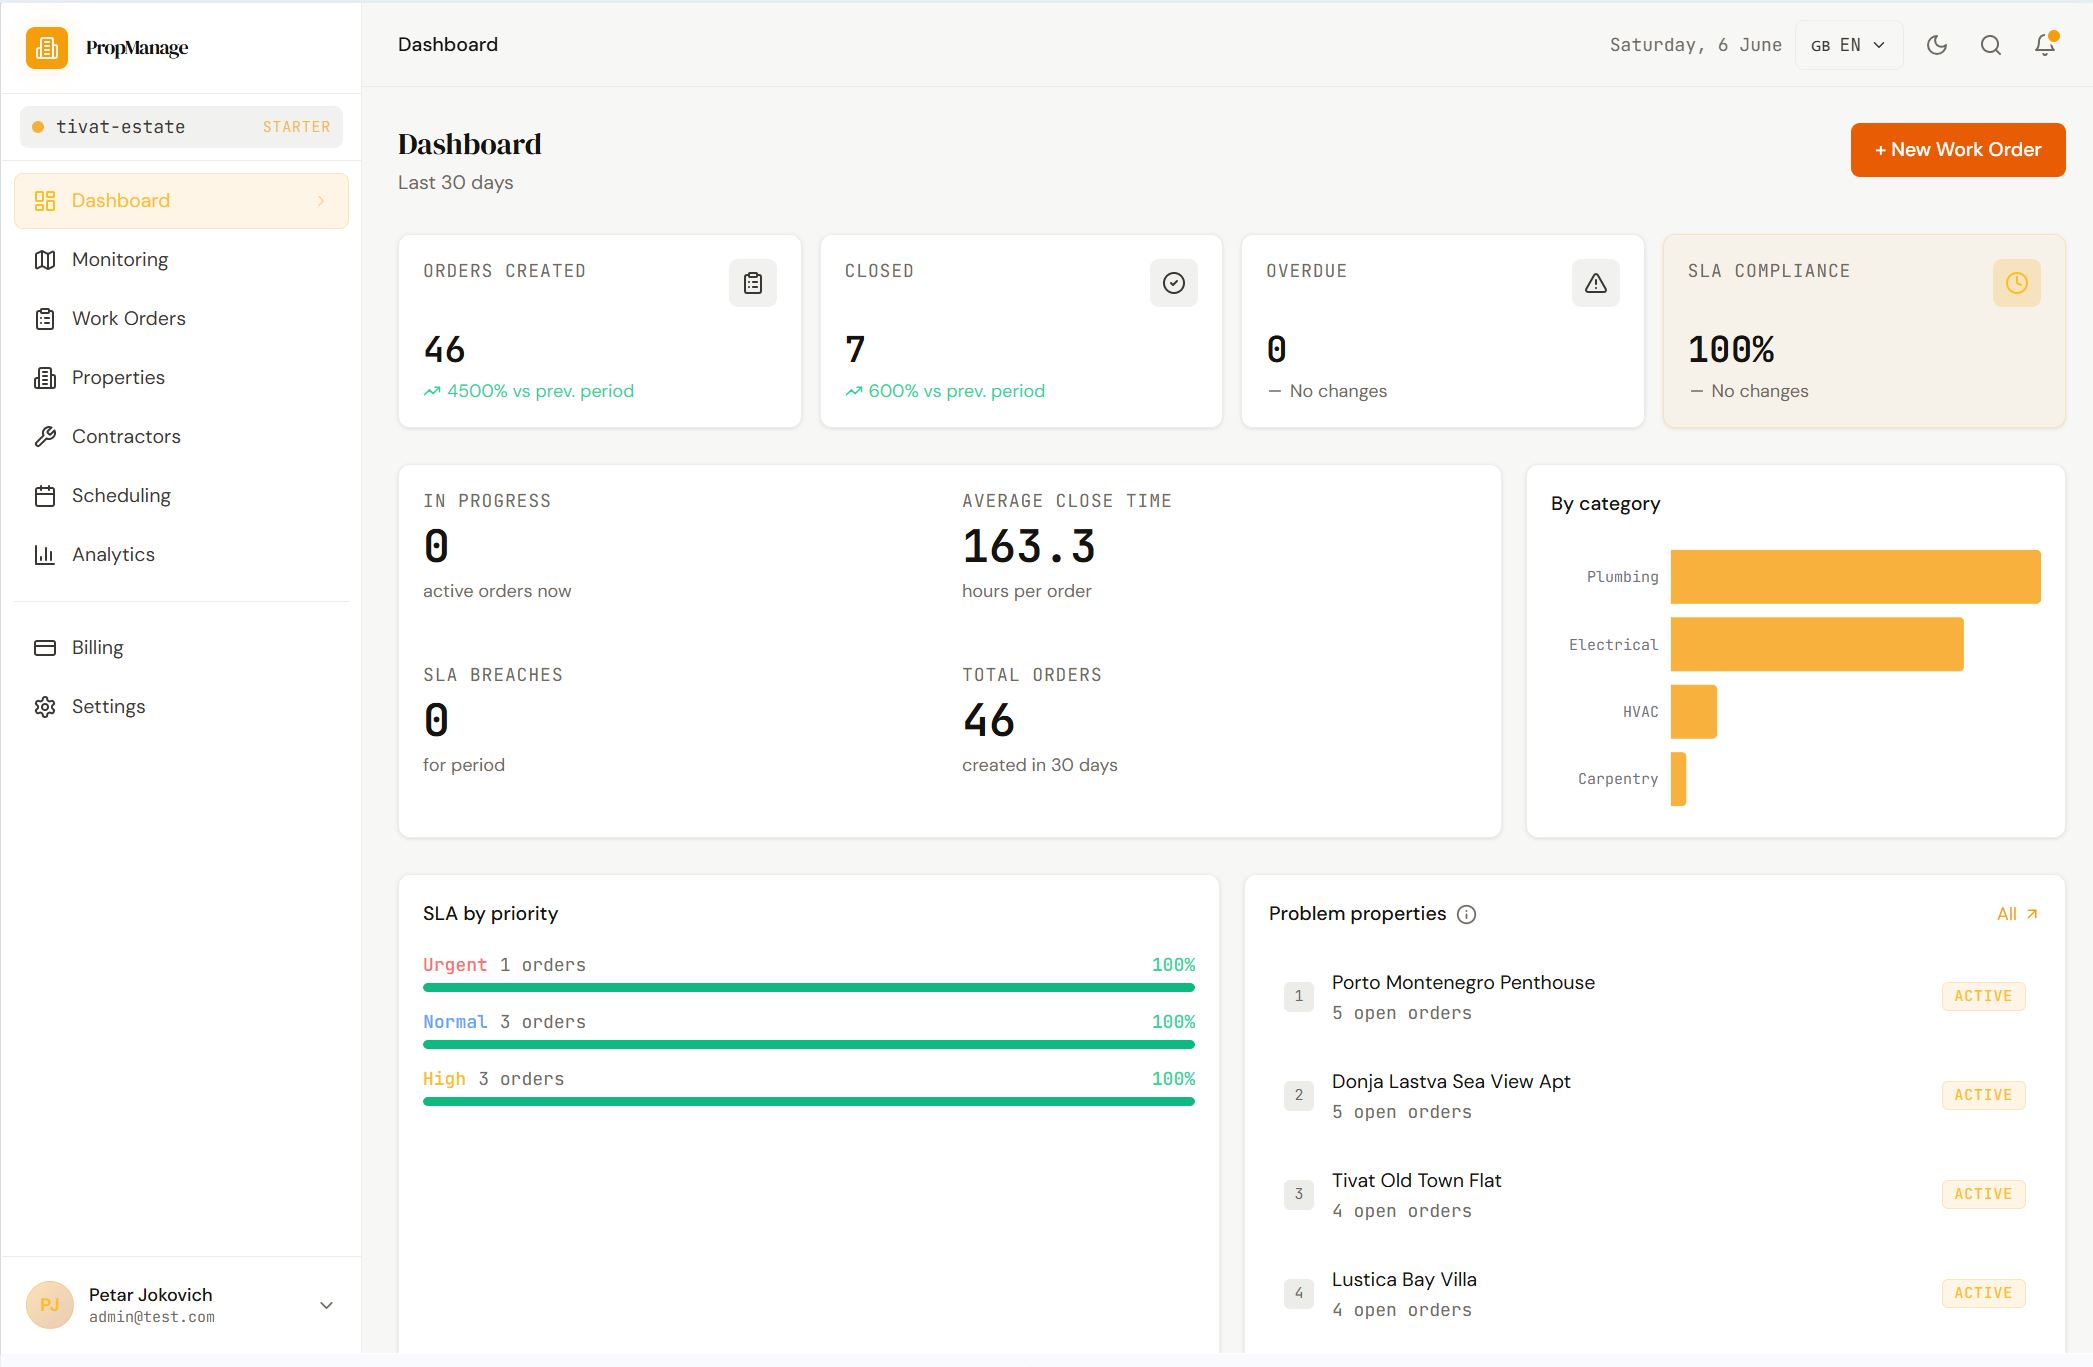Click the Properties building icon
The height and width of the screenshot is (1367, 2093).
click(45, 378)
